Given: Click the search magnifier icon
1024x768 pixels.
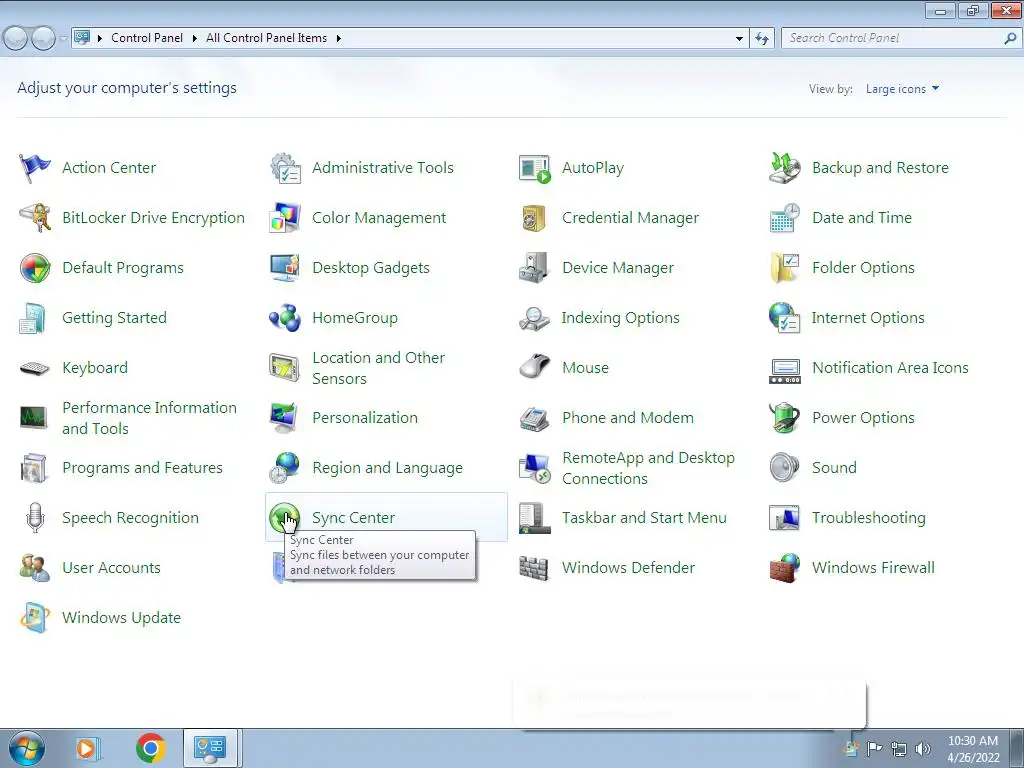Looking at the screenshot, I should pos(1010,39).
